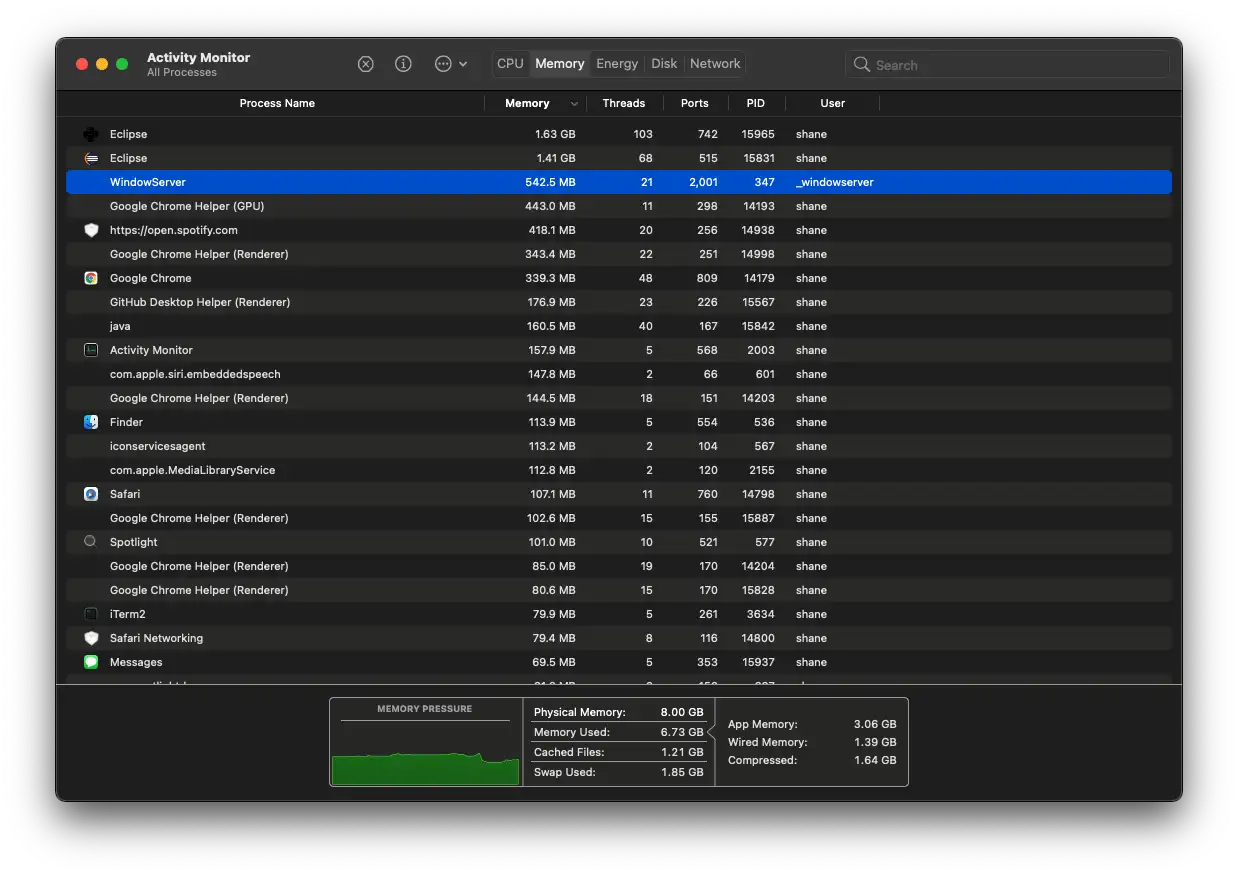Select the Google Chrome Helper (GPU) row
The height and width of the screenshot is (875, 1238).
(619, 206)
